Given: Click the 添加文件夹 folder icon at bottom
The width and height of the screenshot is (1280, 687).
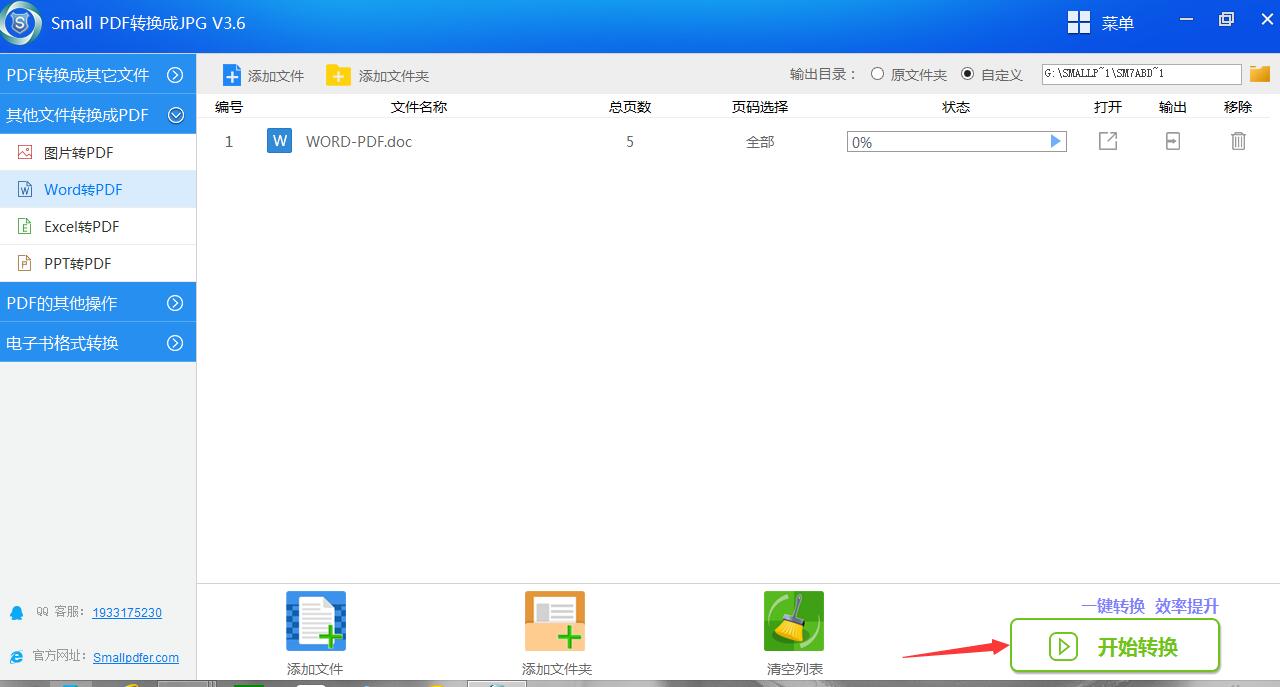Looking at the screenshot, I should click(x=555, y=621).
